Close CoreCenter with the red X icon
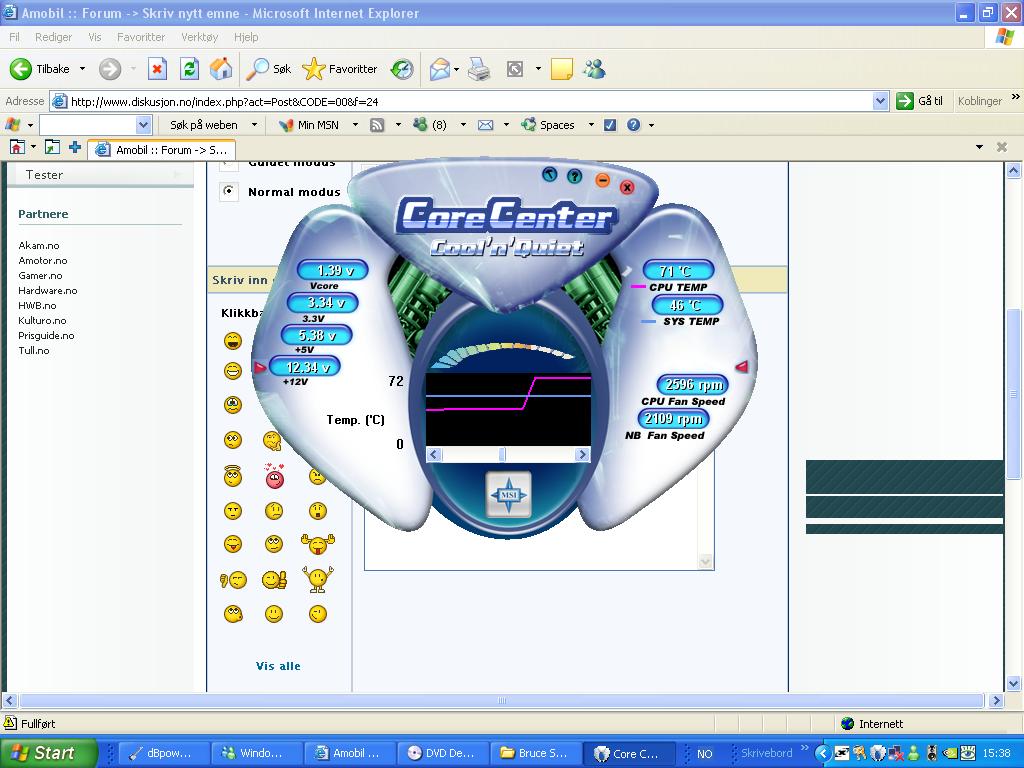The height and width of the screenshot is (768, 1024). pyautogui.click(x=627, y=187)
